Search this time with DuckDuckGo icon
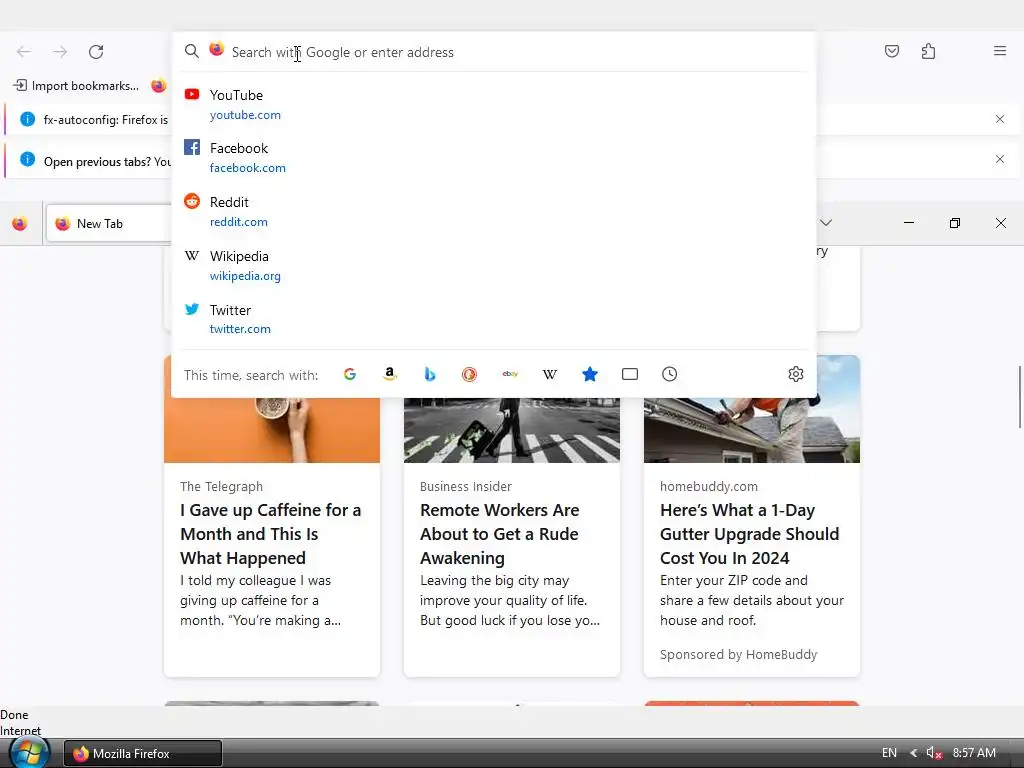 click(x=470, y=374)
